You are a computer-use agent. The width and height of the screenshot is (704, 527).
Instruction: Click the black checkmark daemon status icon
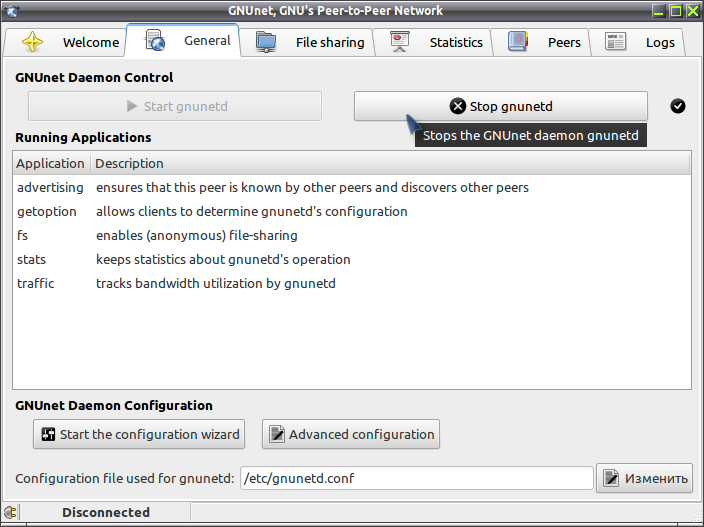click(x=678, y=106)
